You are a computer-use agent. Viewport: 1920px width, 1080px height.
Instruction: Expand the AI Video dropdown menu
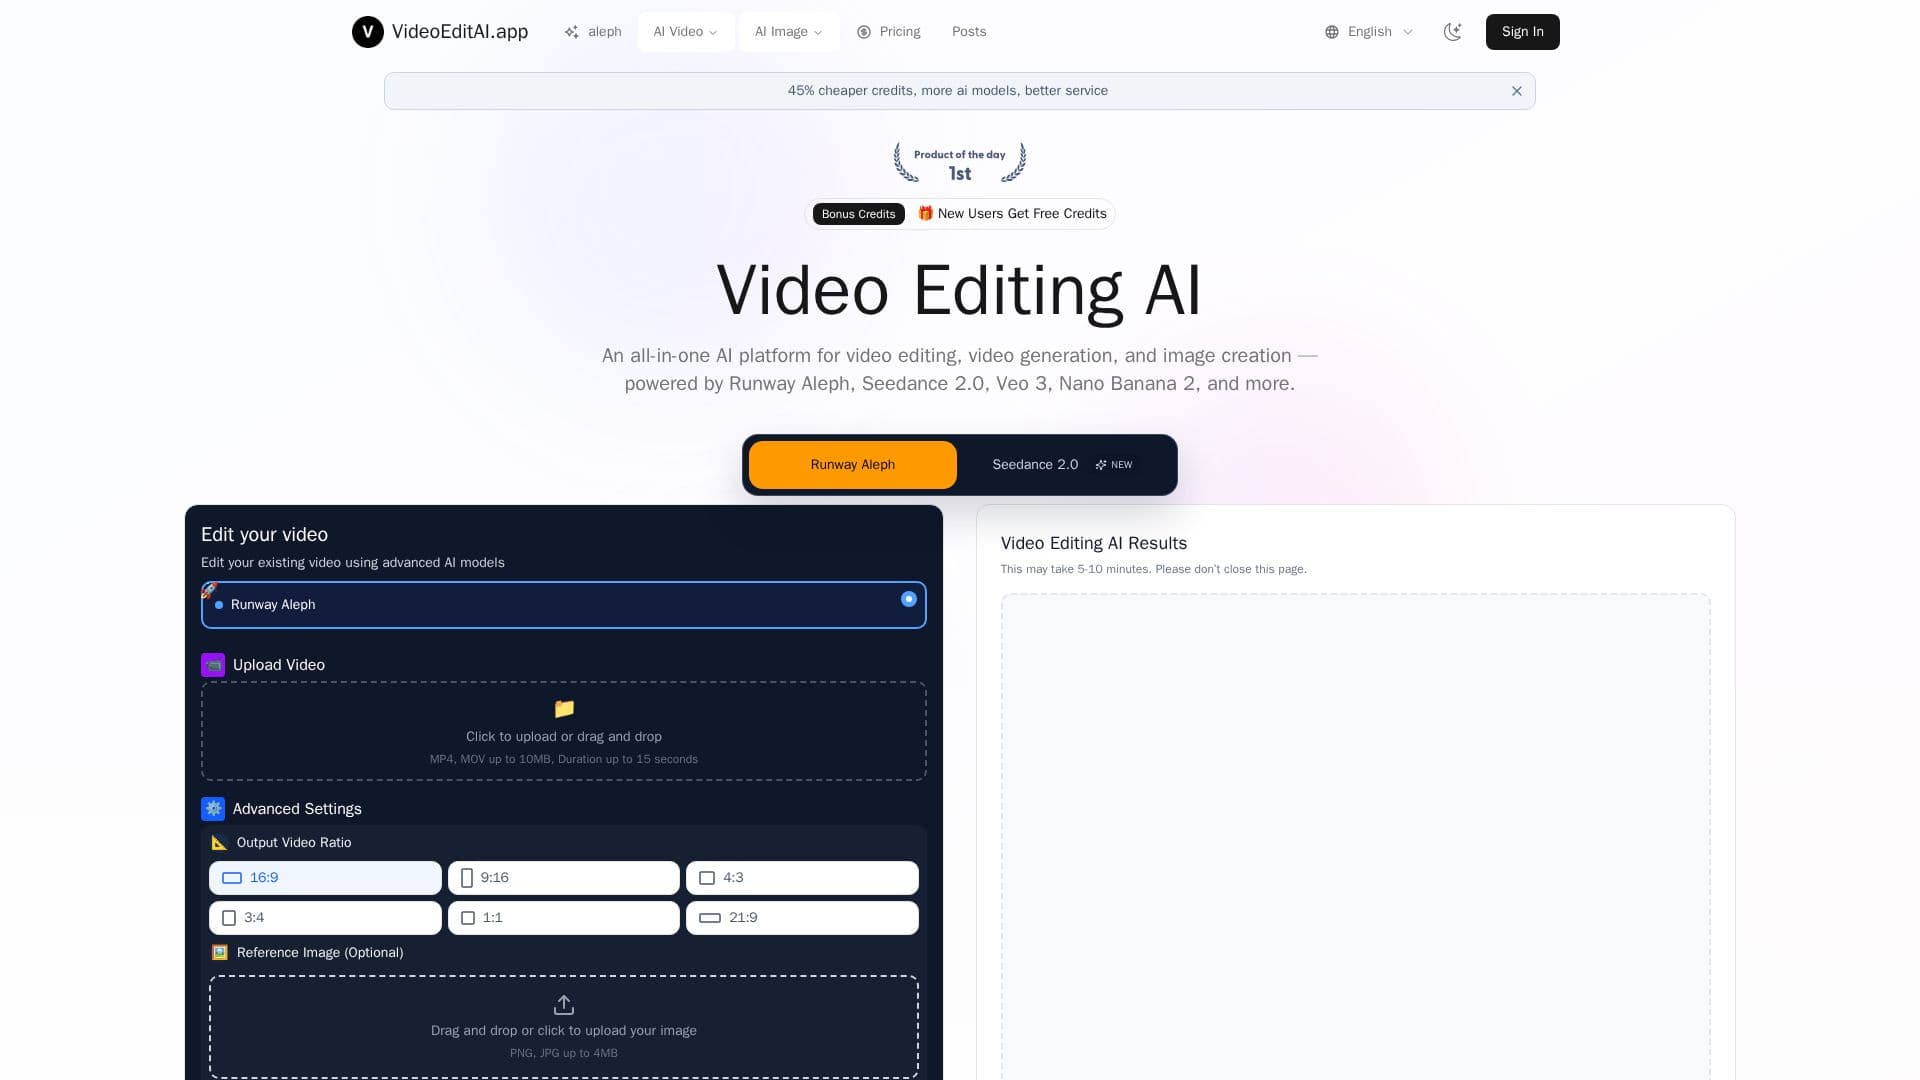[686, 32]
